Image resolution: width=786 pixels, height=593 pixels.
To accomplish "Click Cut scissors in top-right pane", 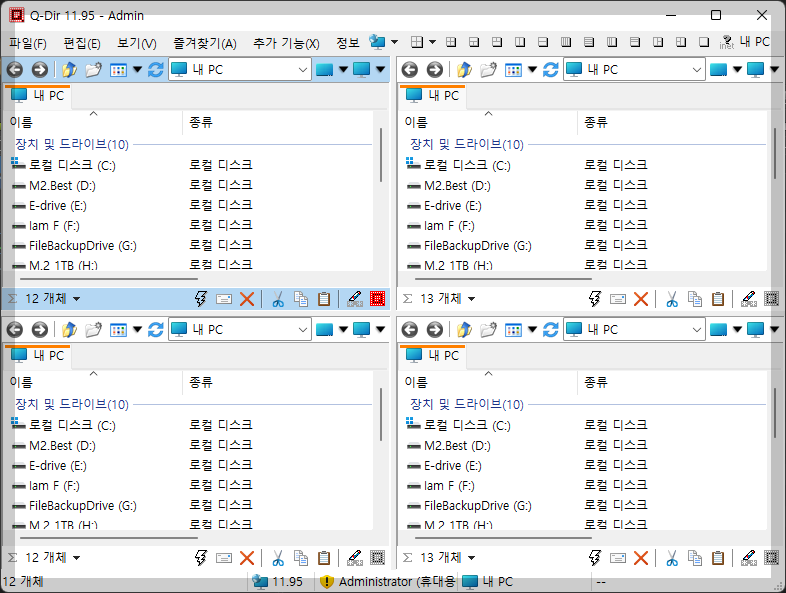I will click(x=672, y=299).
